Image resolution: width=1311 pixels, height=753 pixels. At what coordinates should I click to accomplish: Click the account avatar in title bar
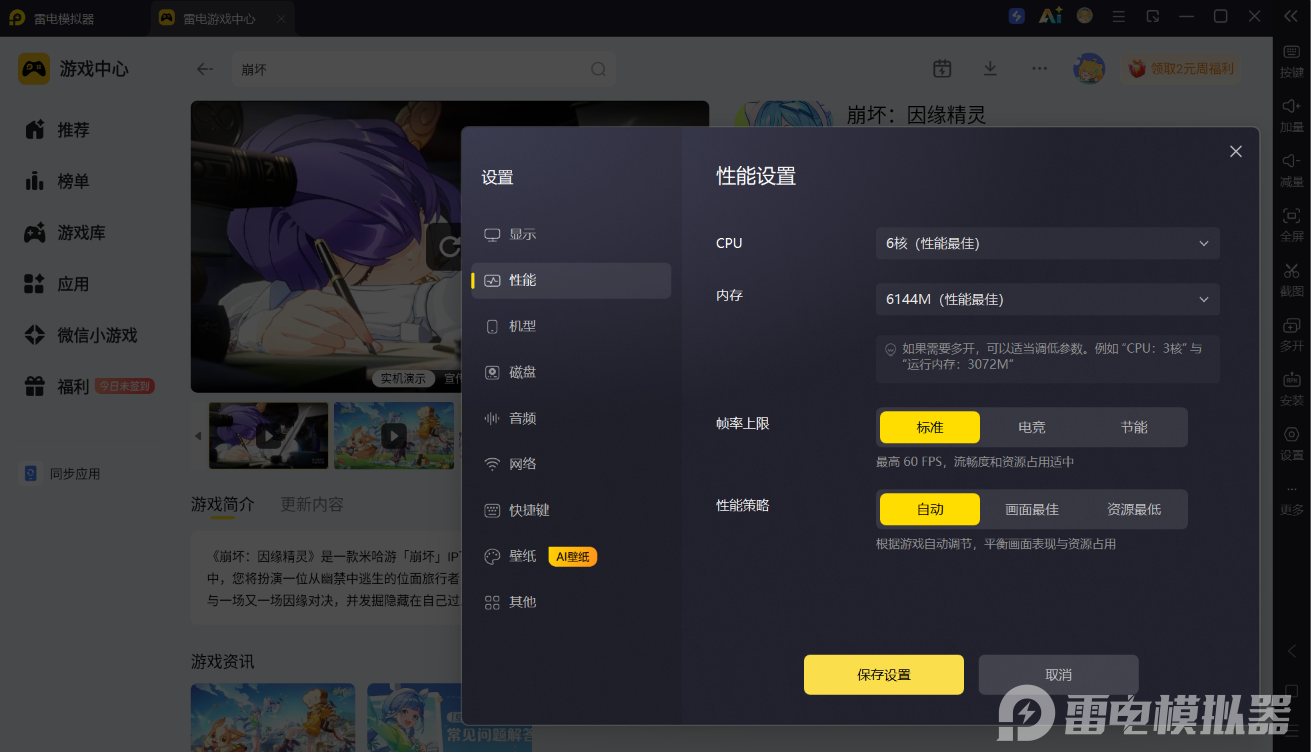(1085, 16)
